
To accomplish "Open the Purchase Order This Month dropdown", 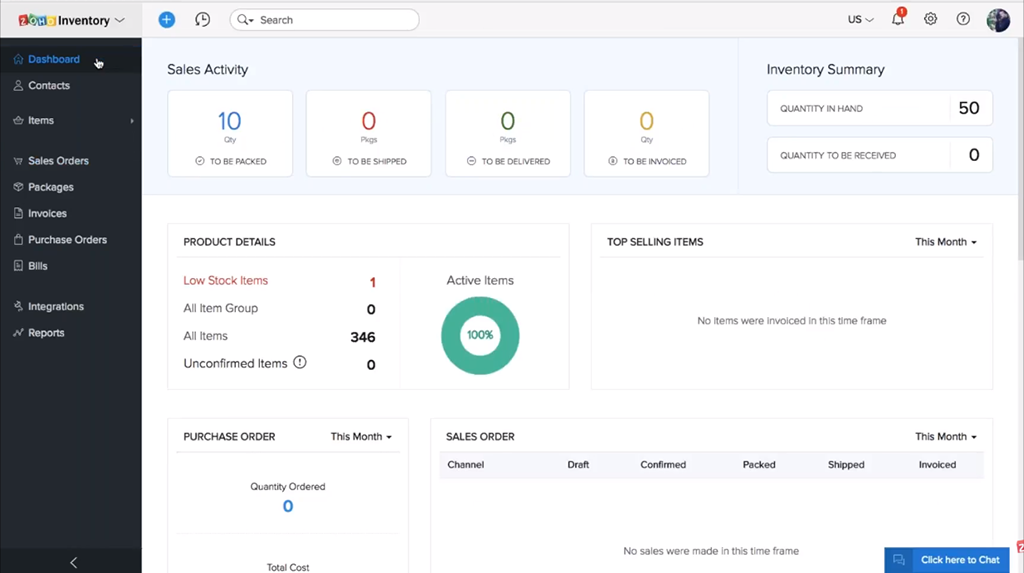I will coord(361,436).
